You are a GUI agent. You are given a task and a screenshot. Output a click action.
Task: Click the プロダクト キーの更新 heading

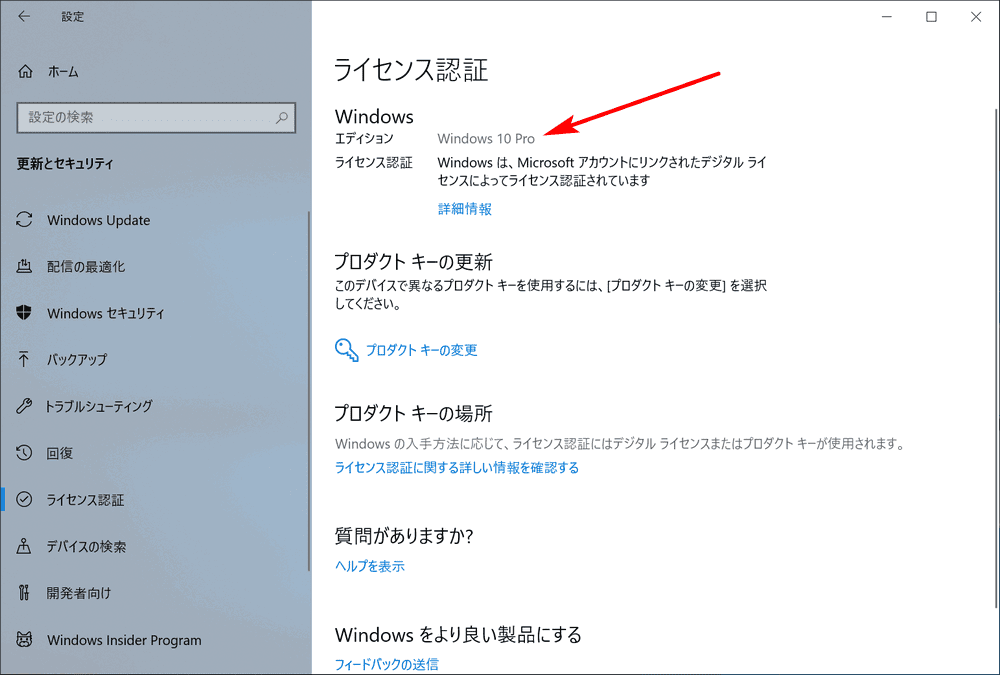[414, 262]
